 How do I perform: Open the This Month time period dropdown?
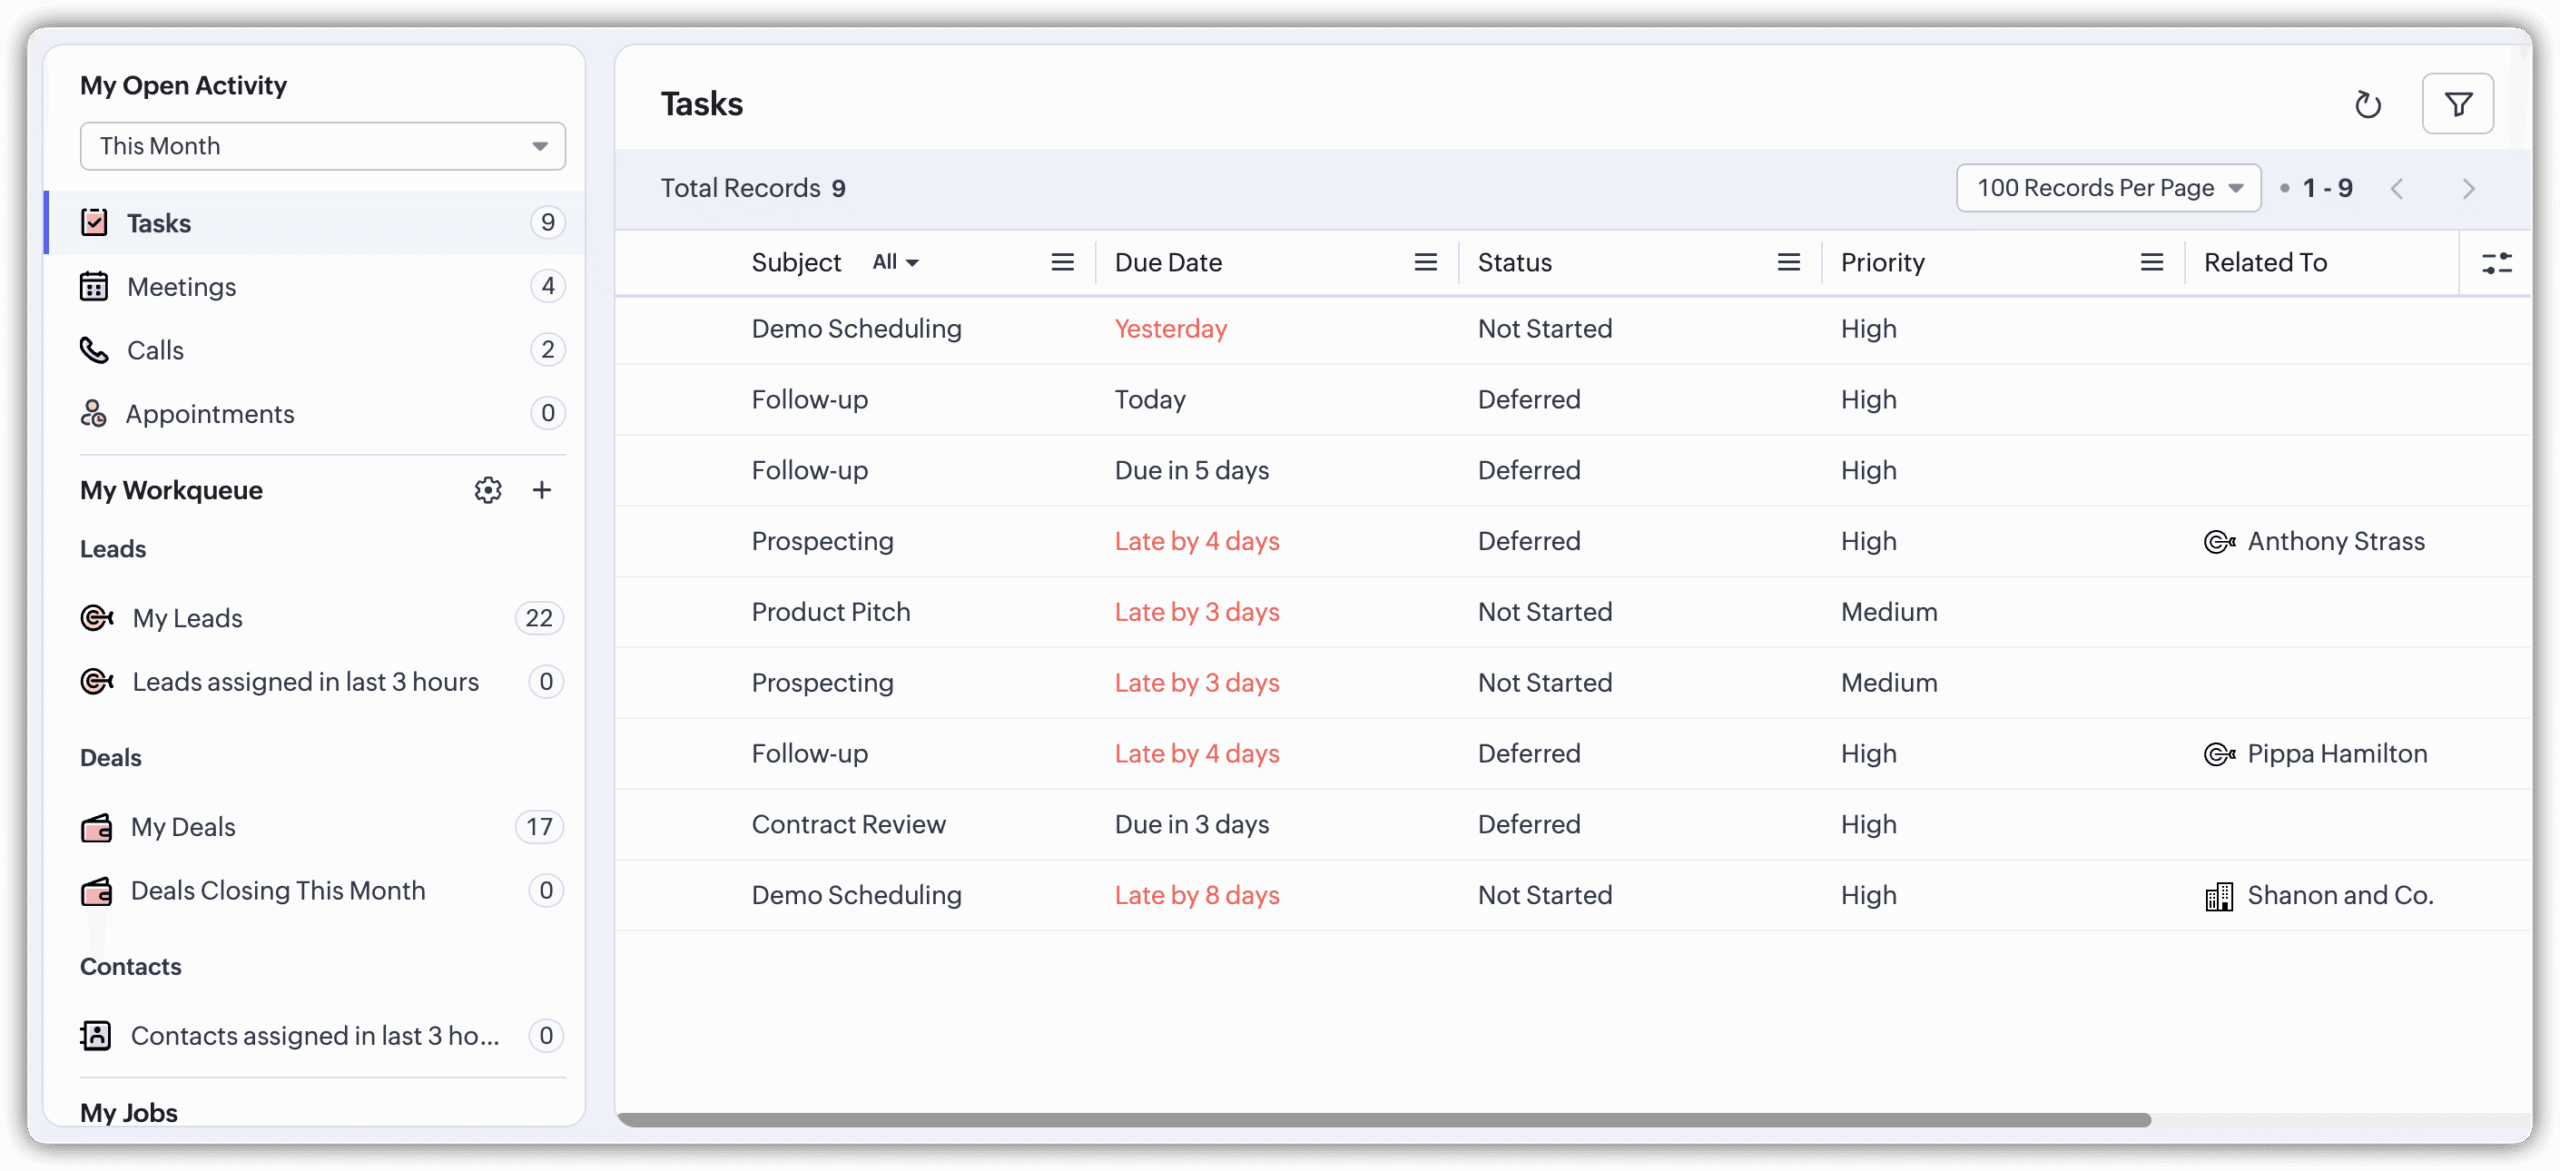322,146
